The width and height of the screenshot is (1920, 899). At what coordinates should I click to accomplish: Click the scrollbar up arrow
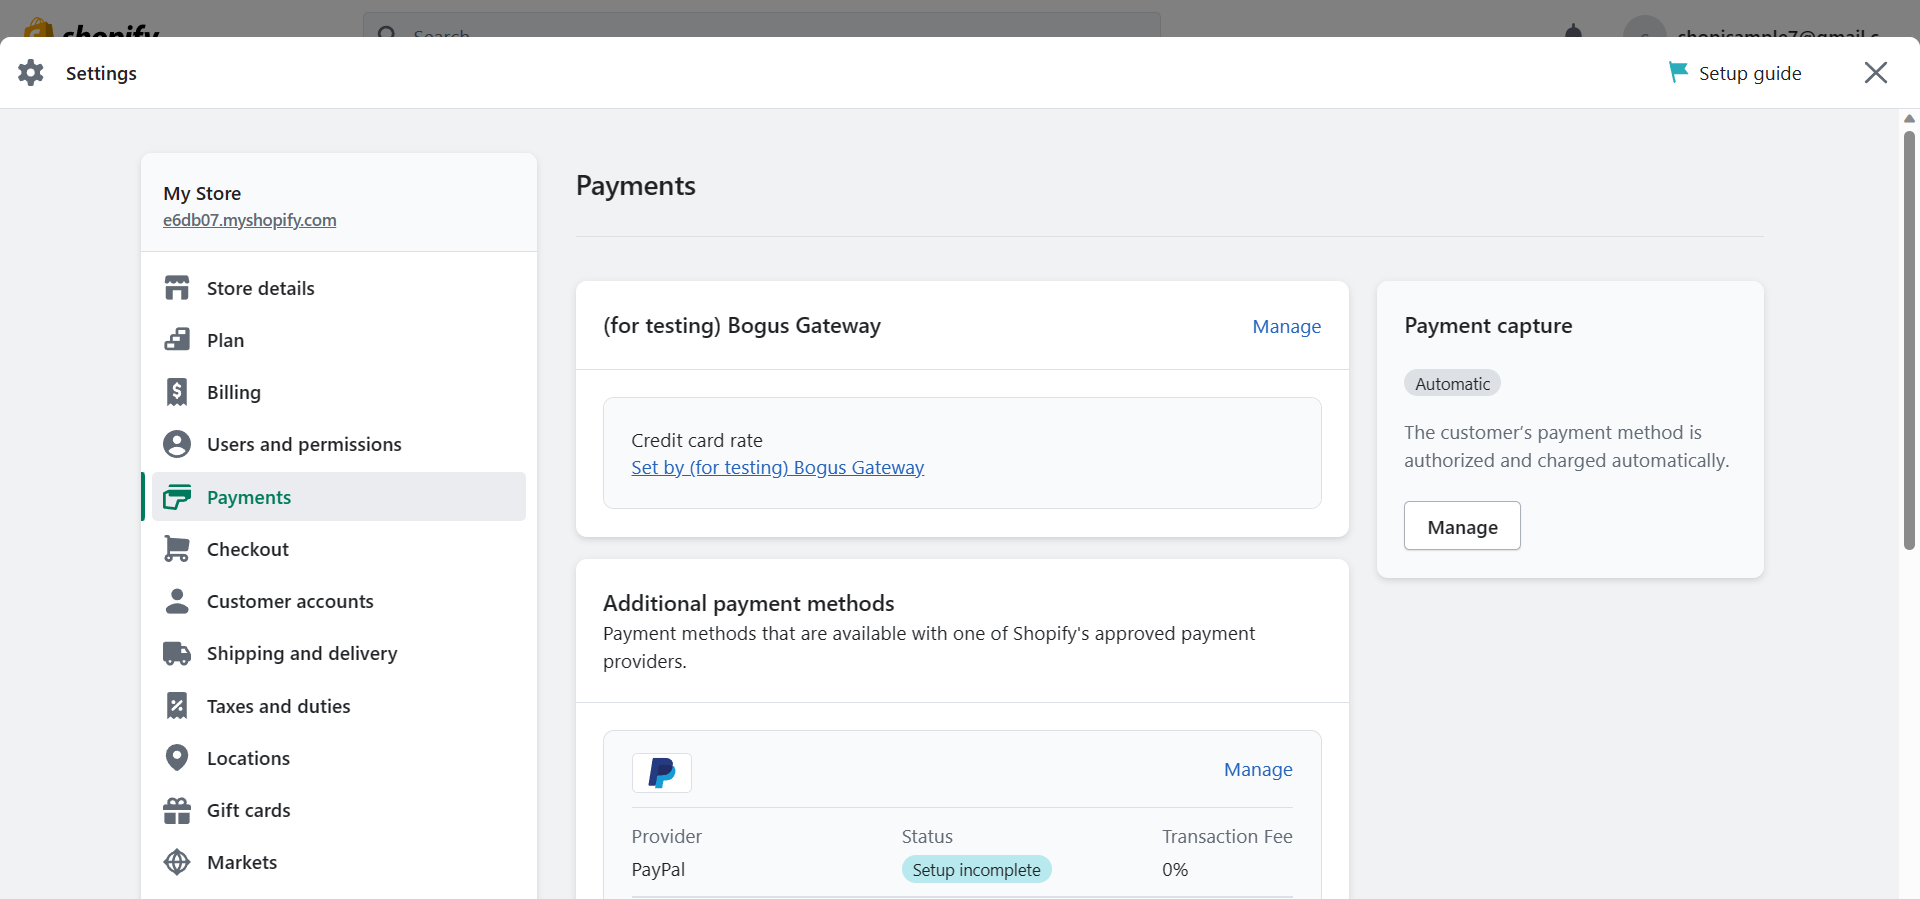coord(1909,118)
